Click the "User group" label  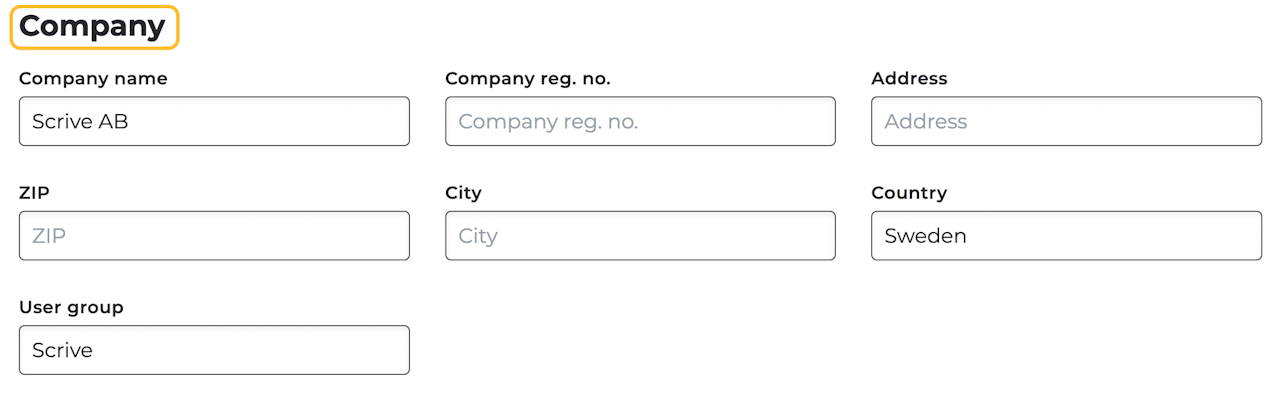coord(71,307)
